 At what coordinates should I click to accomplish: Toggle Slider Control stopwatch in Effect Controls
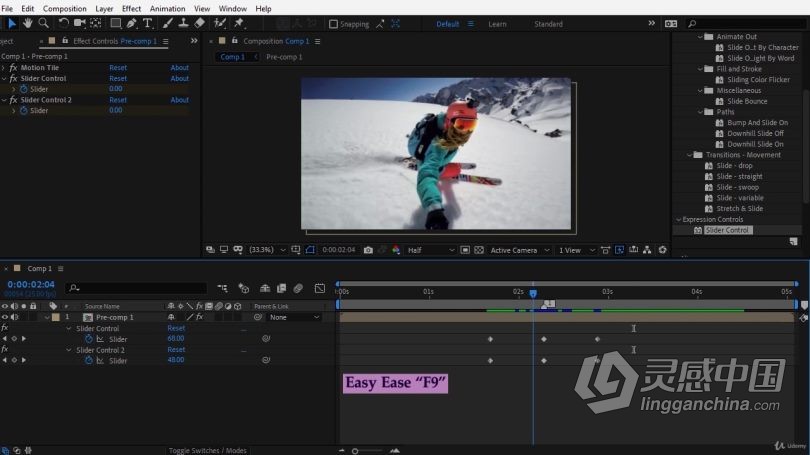(x=24, y=89)
